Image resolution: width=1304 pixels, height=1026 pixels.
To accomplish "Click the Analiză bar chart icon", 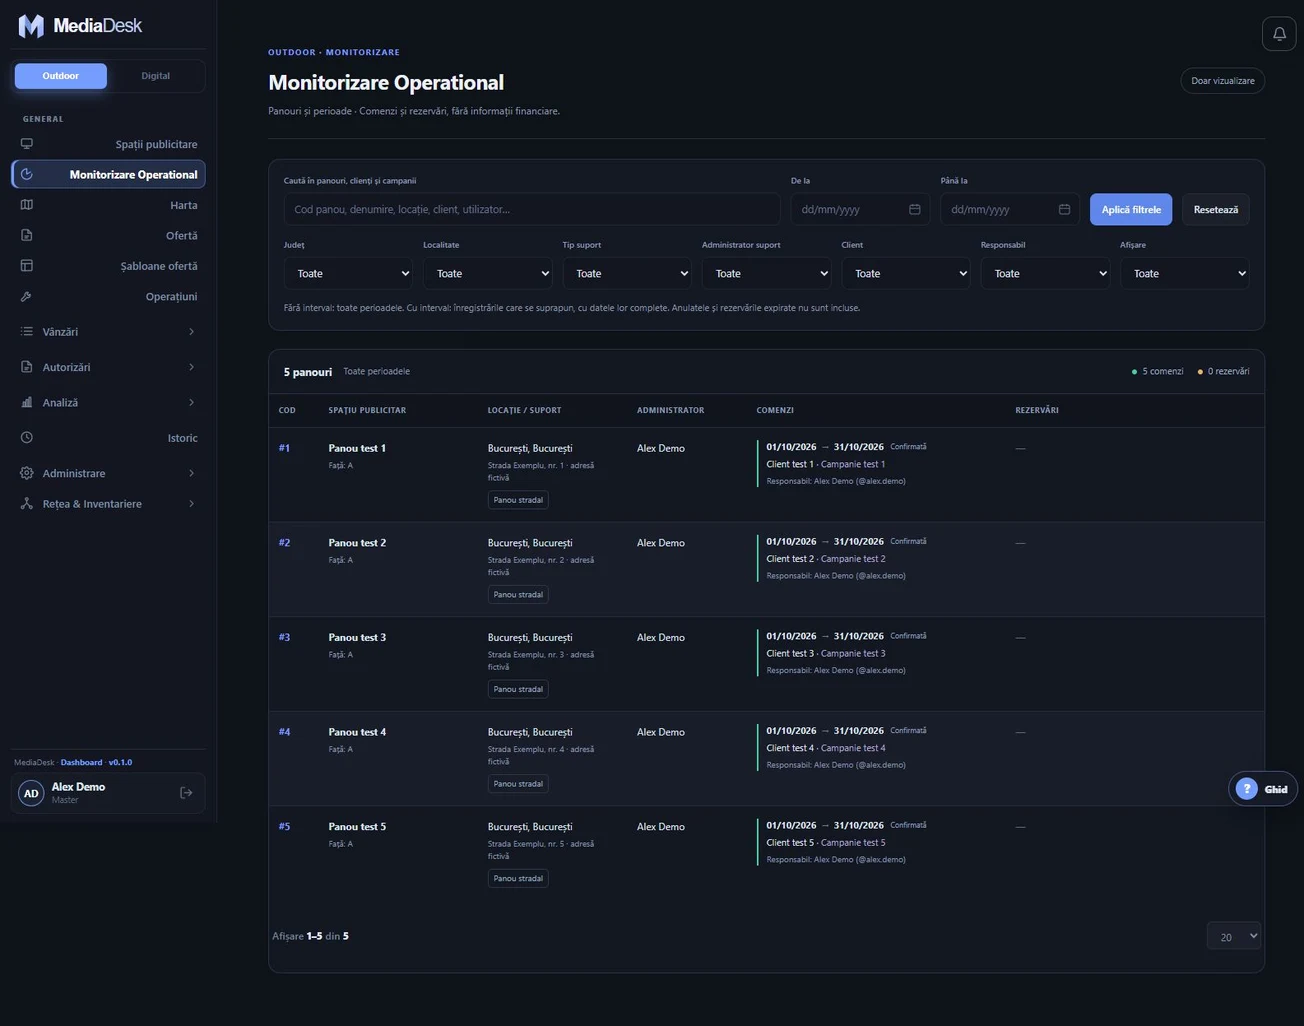I will [x=27, y=402].
